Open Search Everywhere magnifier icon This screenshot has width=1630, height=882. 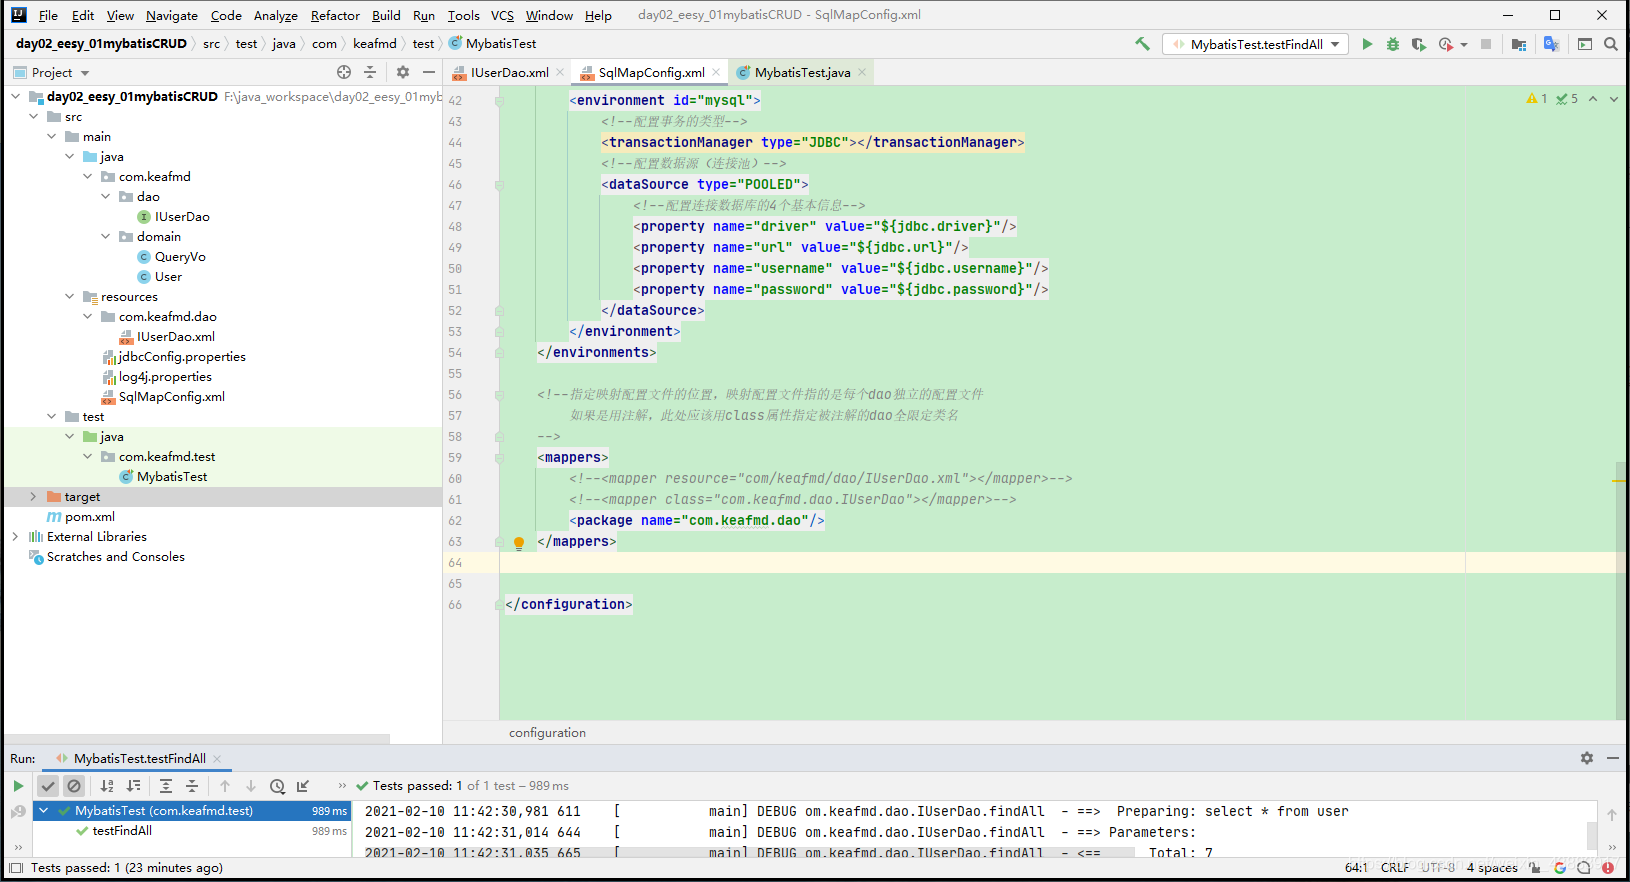pyautogui.click(x=1611, y=44)
